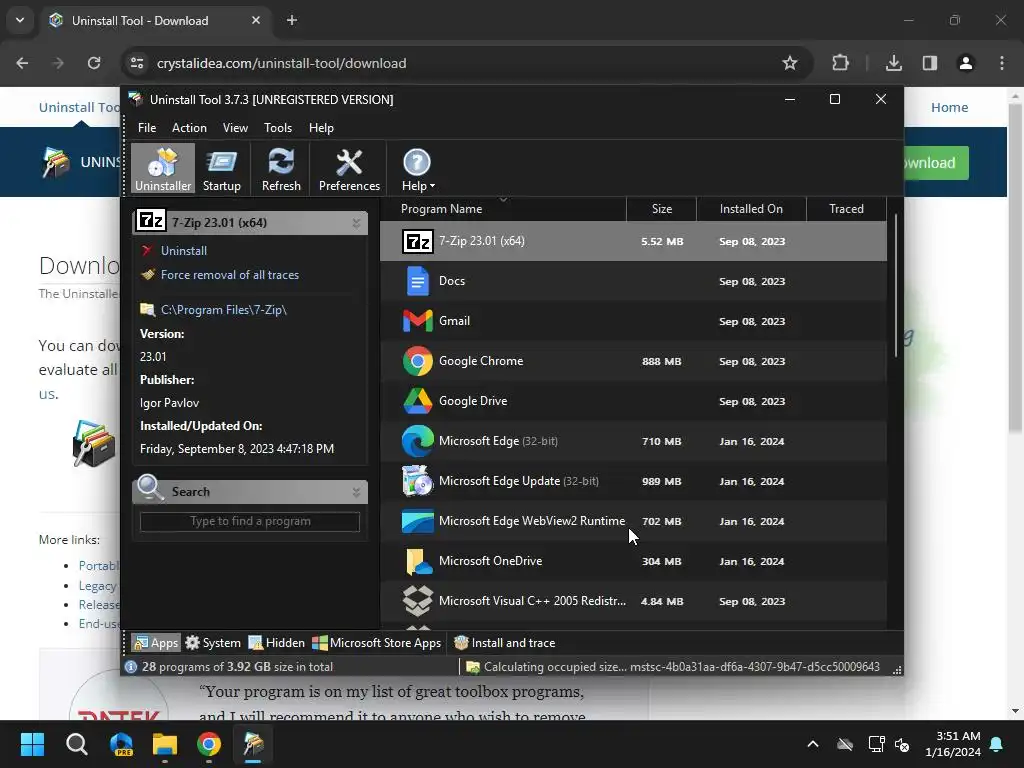The height and width of the screenshot is (768, 1024).
Task: Refresh the program list
Action: click(281, 169)
